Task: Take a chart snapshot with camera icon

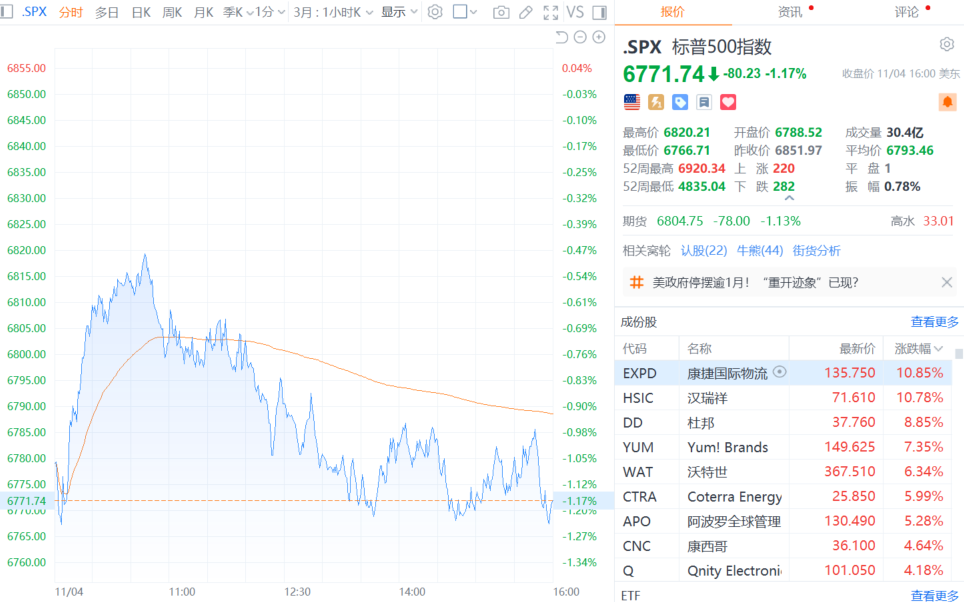Action: coord(501,12)
